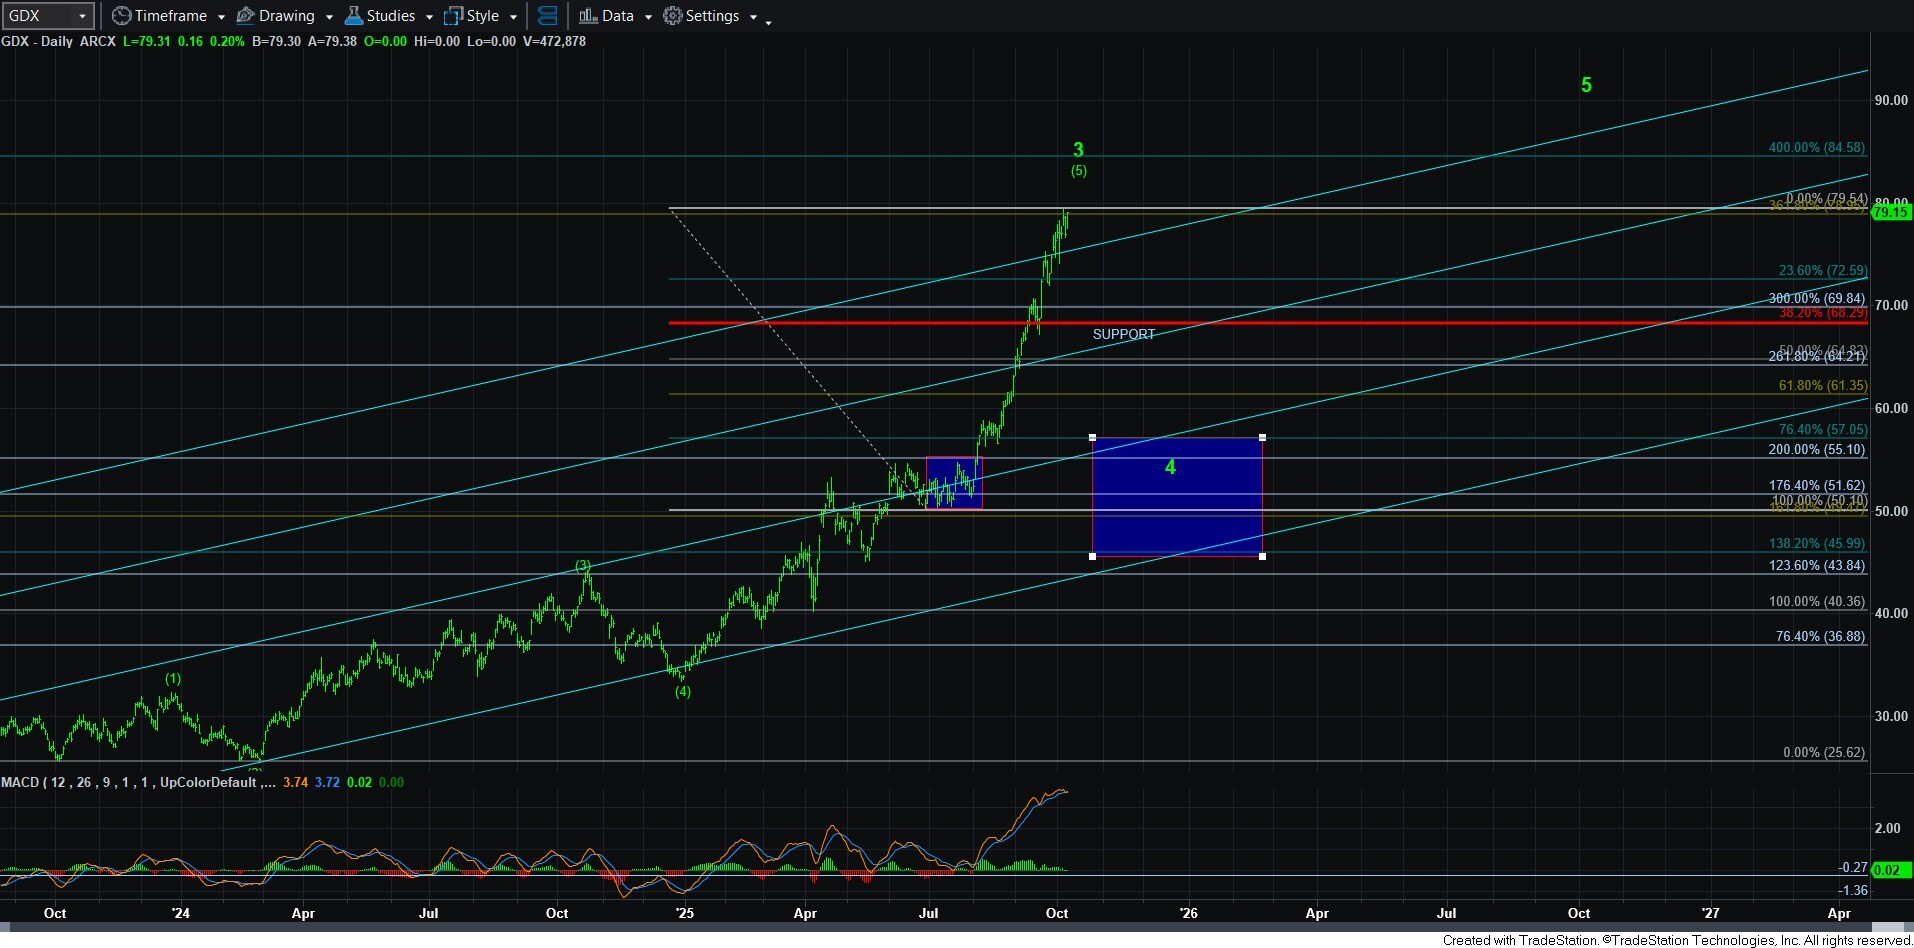Screen dimensions: 1914x948
Task: Expand the Timeframe dropdown arrow
Action: (221, 17)
